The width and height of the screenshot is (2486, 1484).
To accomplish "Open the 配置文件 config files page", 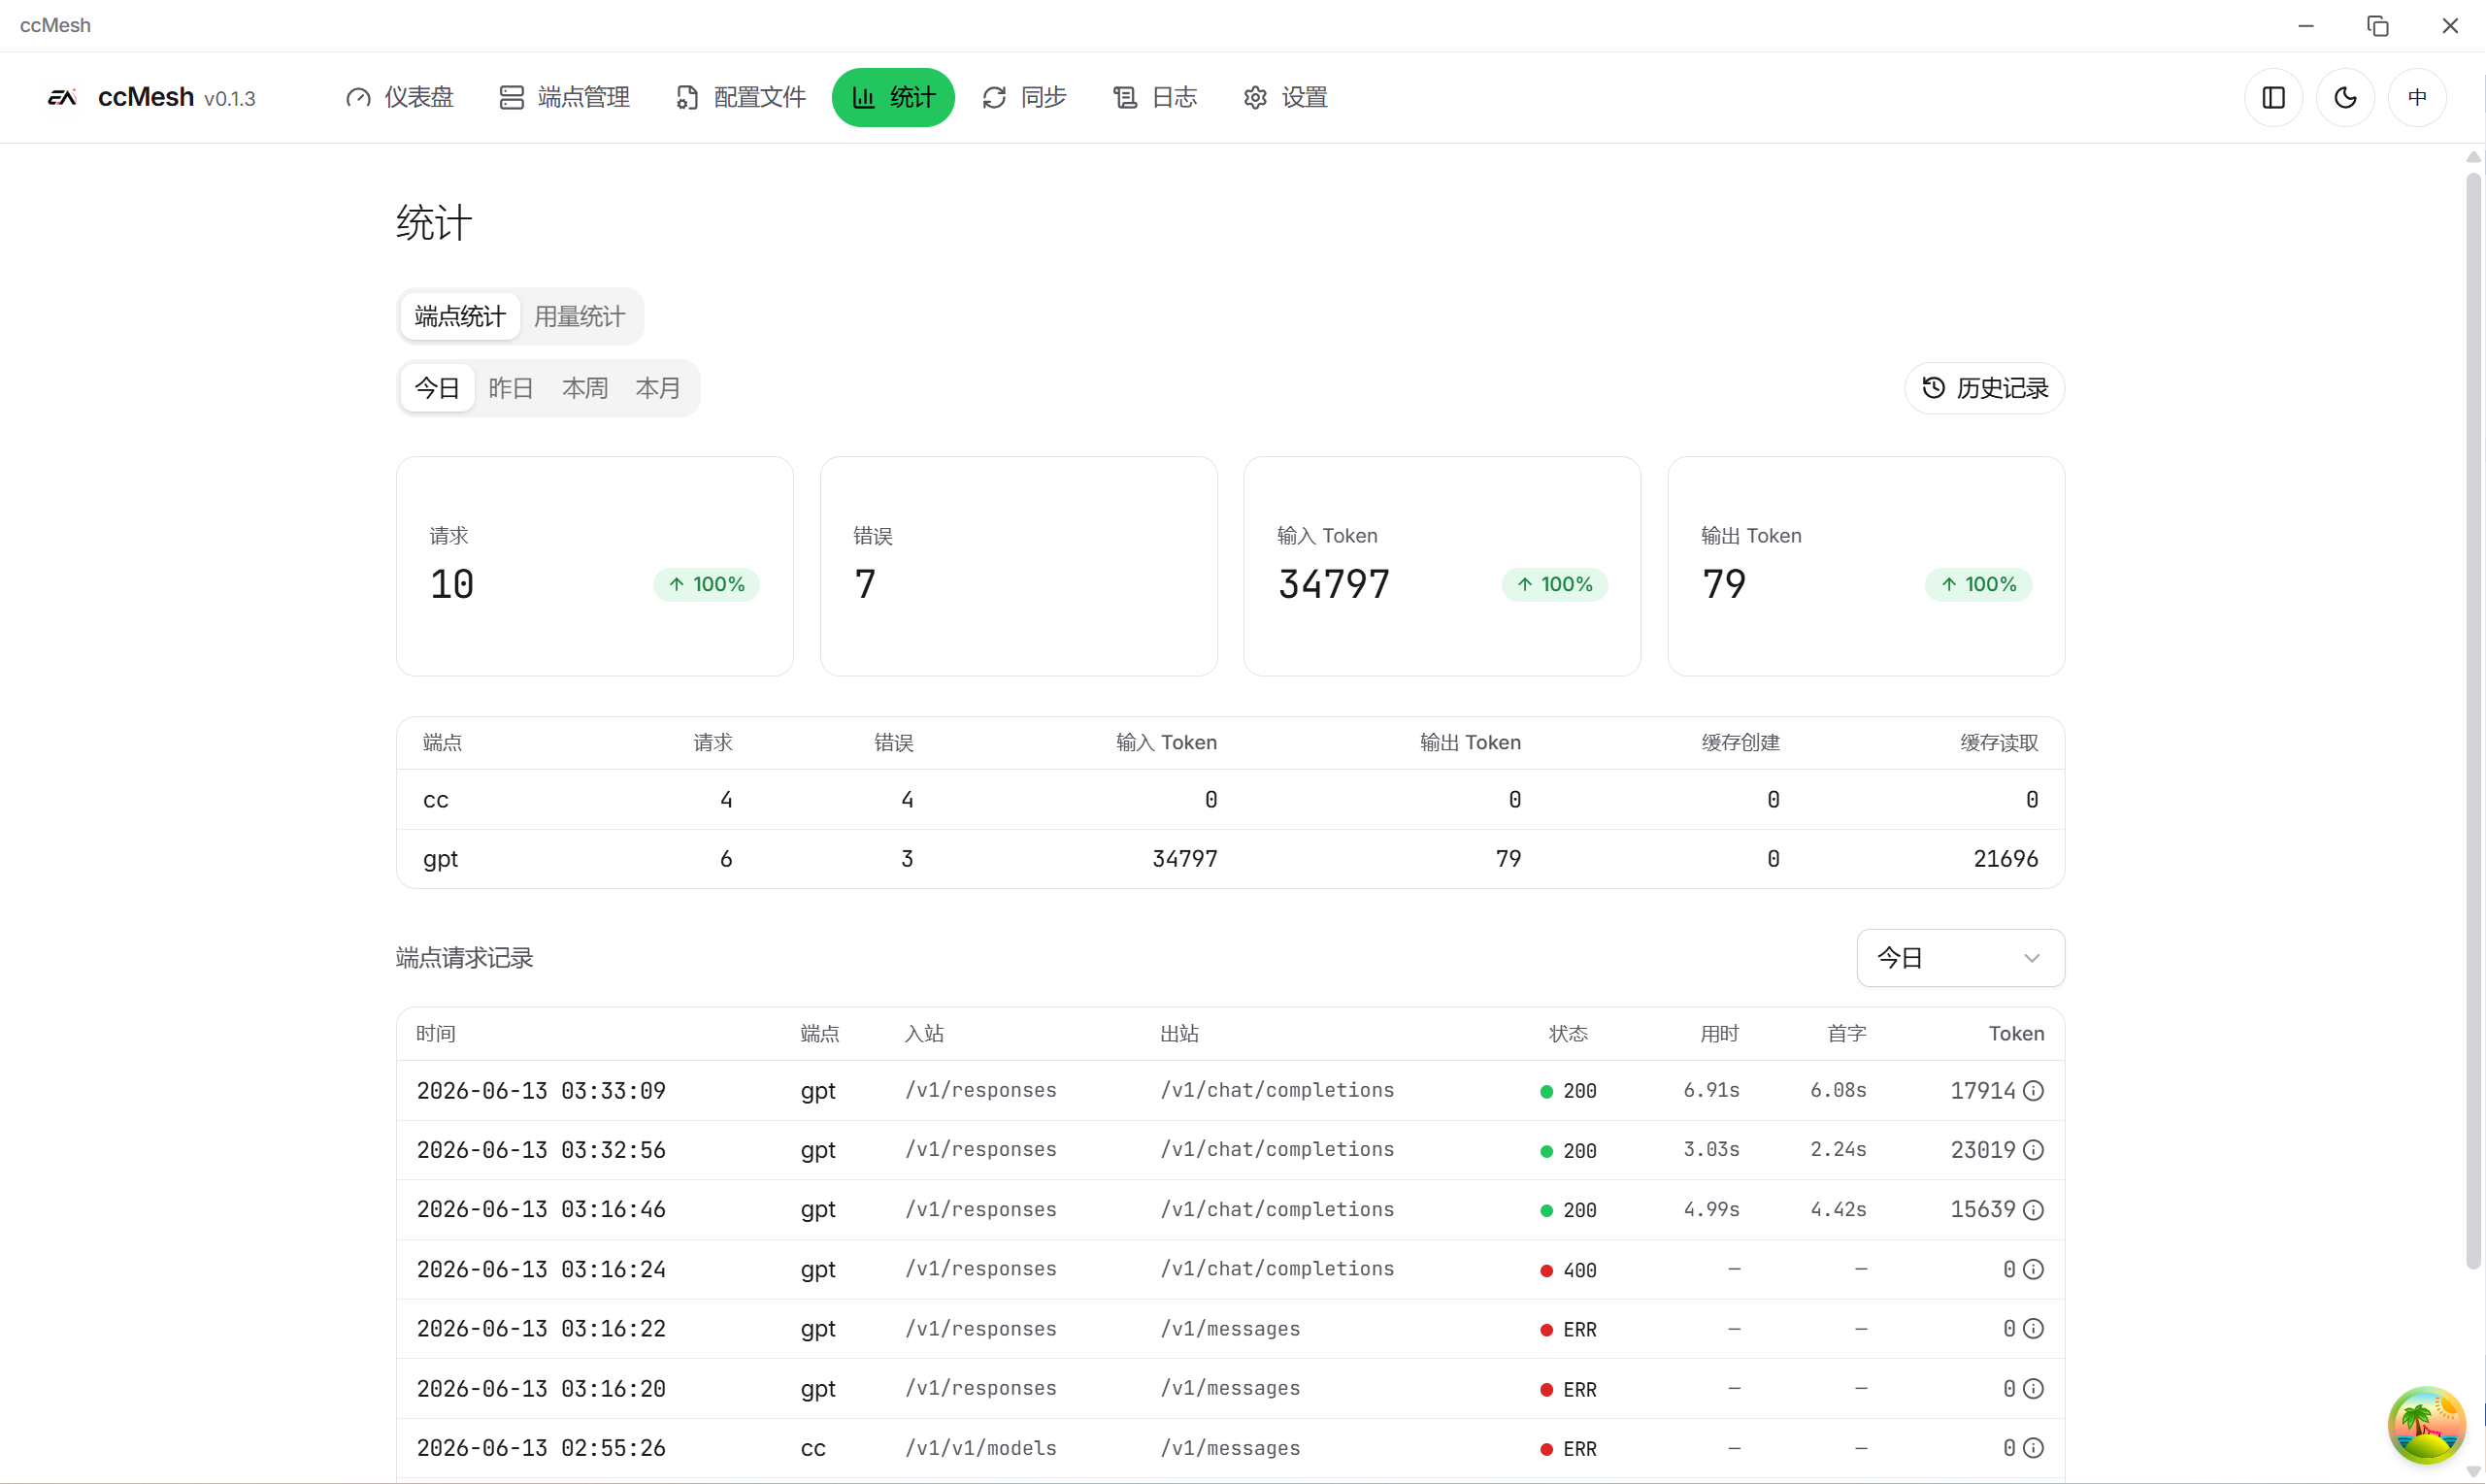I will [741, 97].
